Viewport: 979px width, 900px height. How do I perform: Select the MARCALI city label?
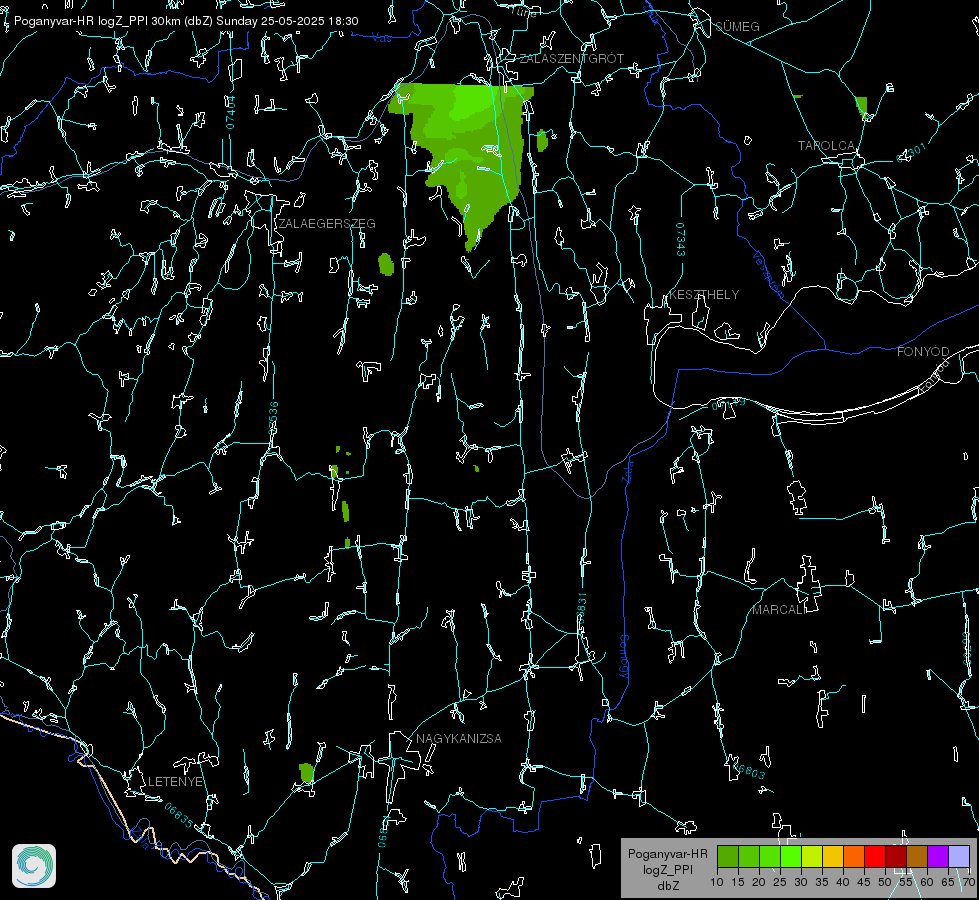click(x=778, y=610)
